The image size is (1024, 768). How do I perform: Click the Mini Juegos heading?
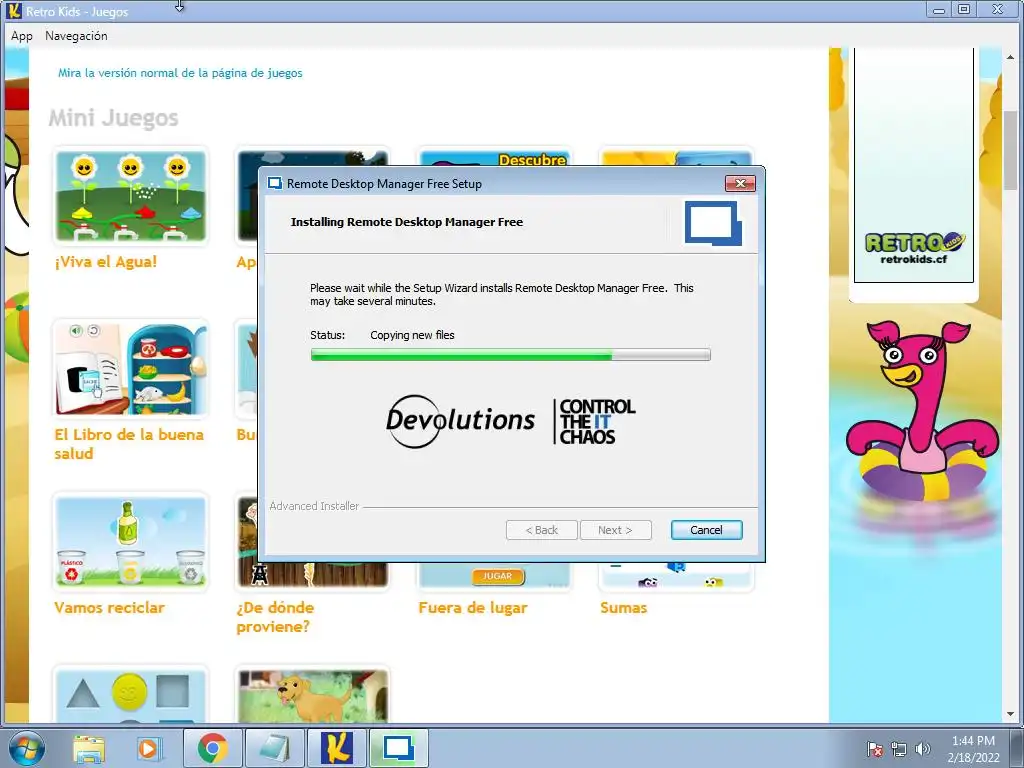click(114, 118)
